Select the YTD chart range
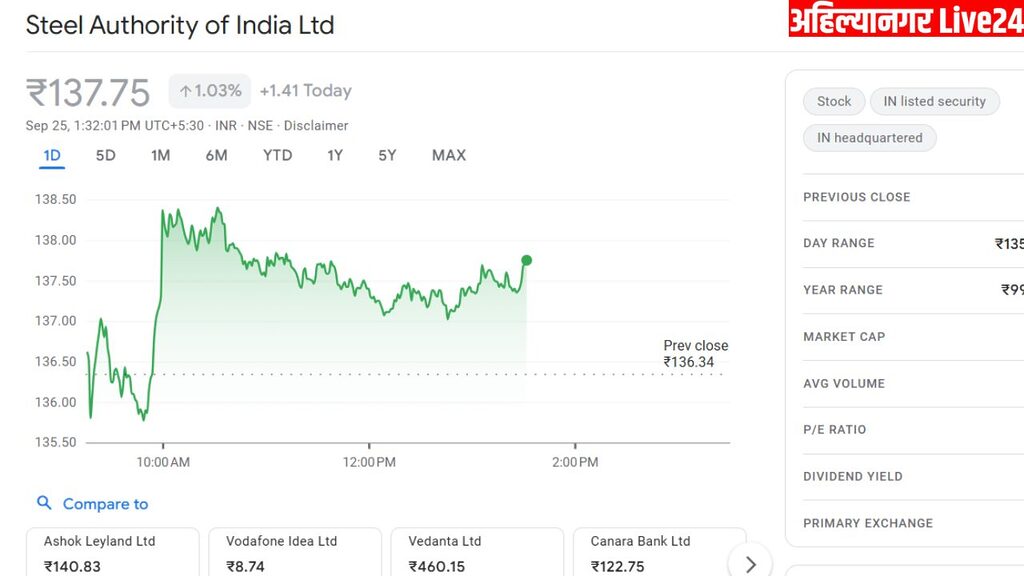Image resolution: width=1024 pixels, height=576 pixels. pos(277,155)
